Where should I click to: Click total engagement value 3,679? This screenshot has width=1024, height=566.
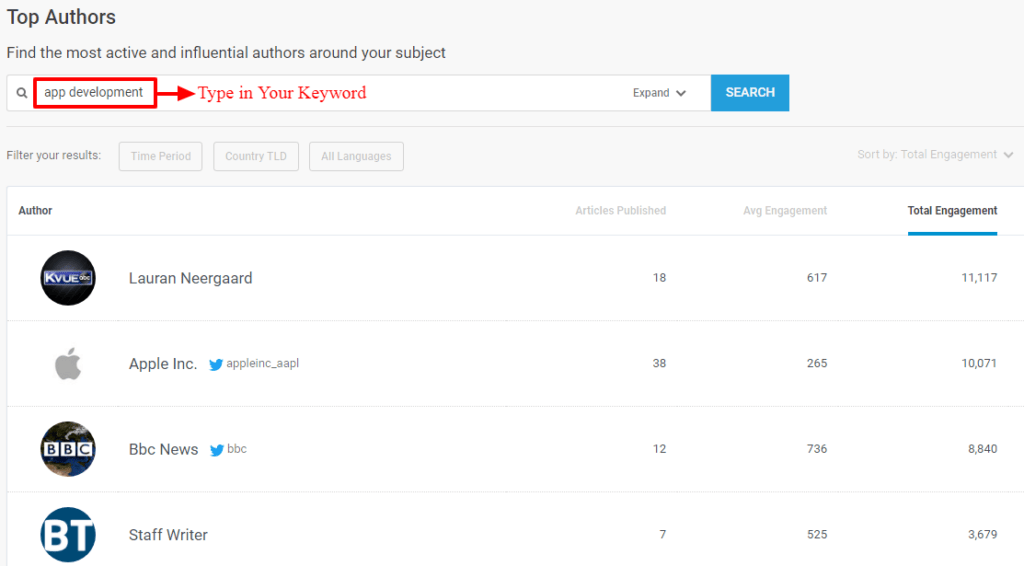(982, 534)
